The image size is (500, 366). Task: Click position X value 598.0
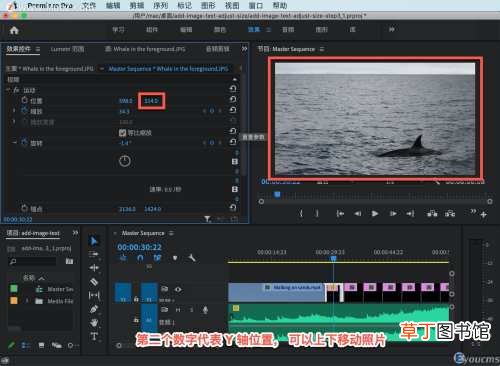[126, 101]
